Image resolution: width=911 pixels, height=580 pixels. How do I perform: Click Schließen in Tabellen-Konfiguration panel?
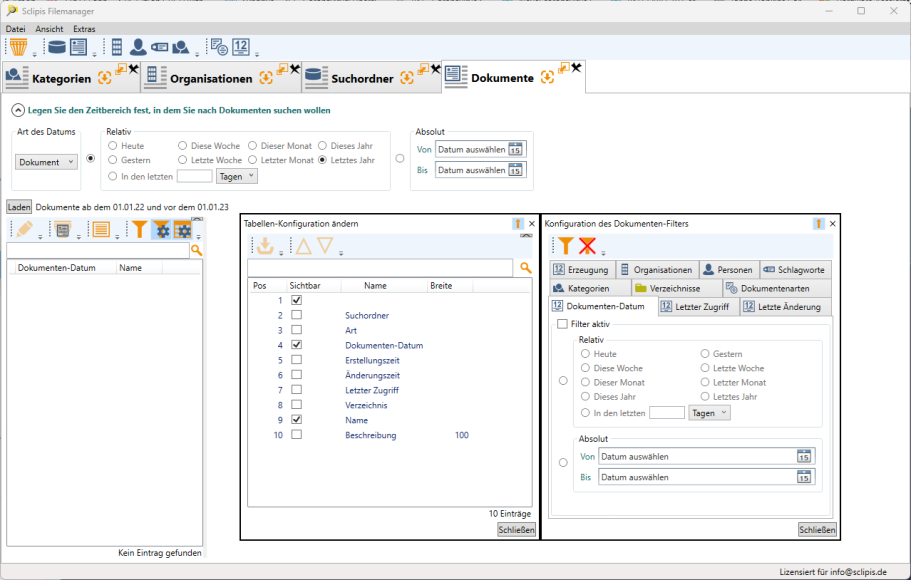pos(516,530)
